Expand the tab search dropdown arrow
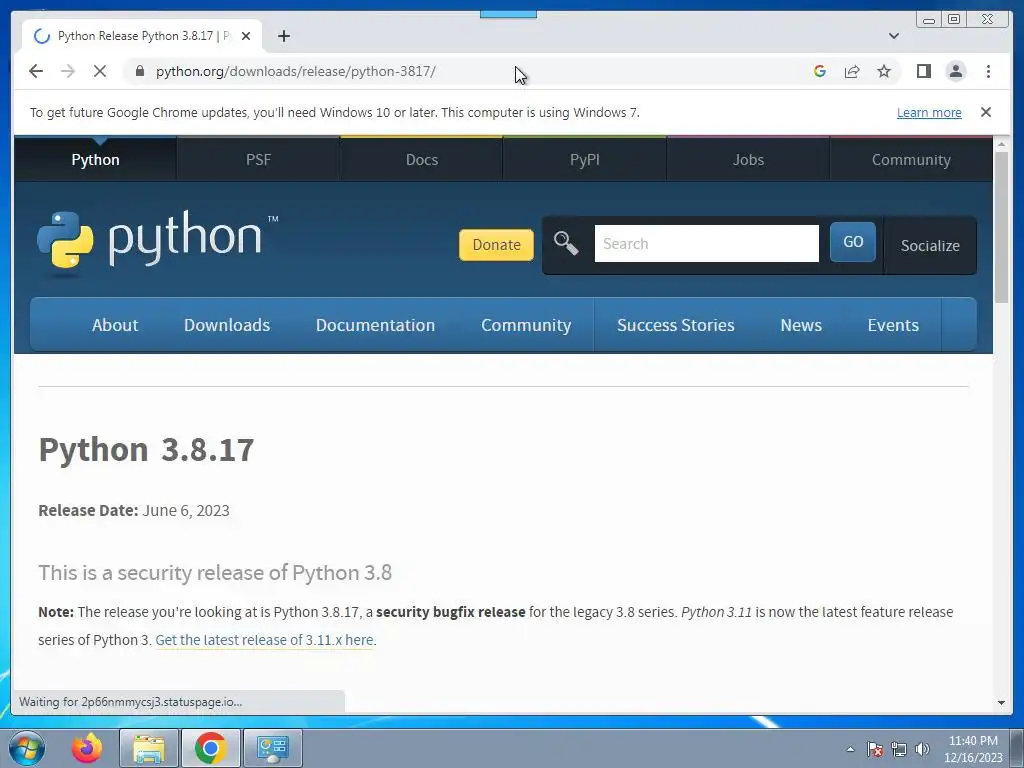The image size is (1024, 768). (893, 36)
